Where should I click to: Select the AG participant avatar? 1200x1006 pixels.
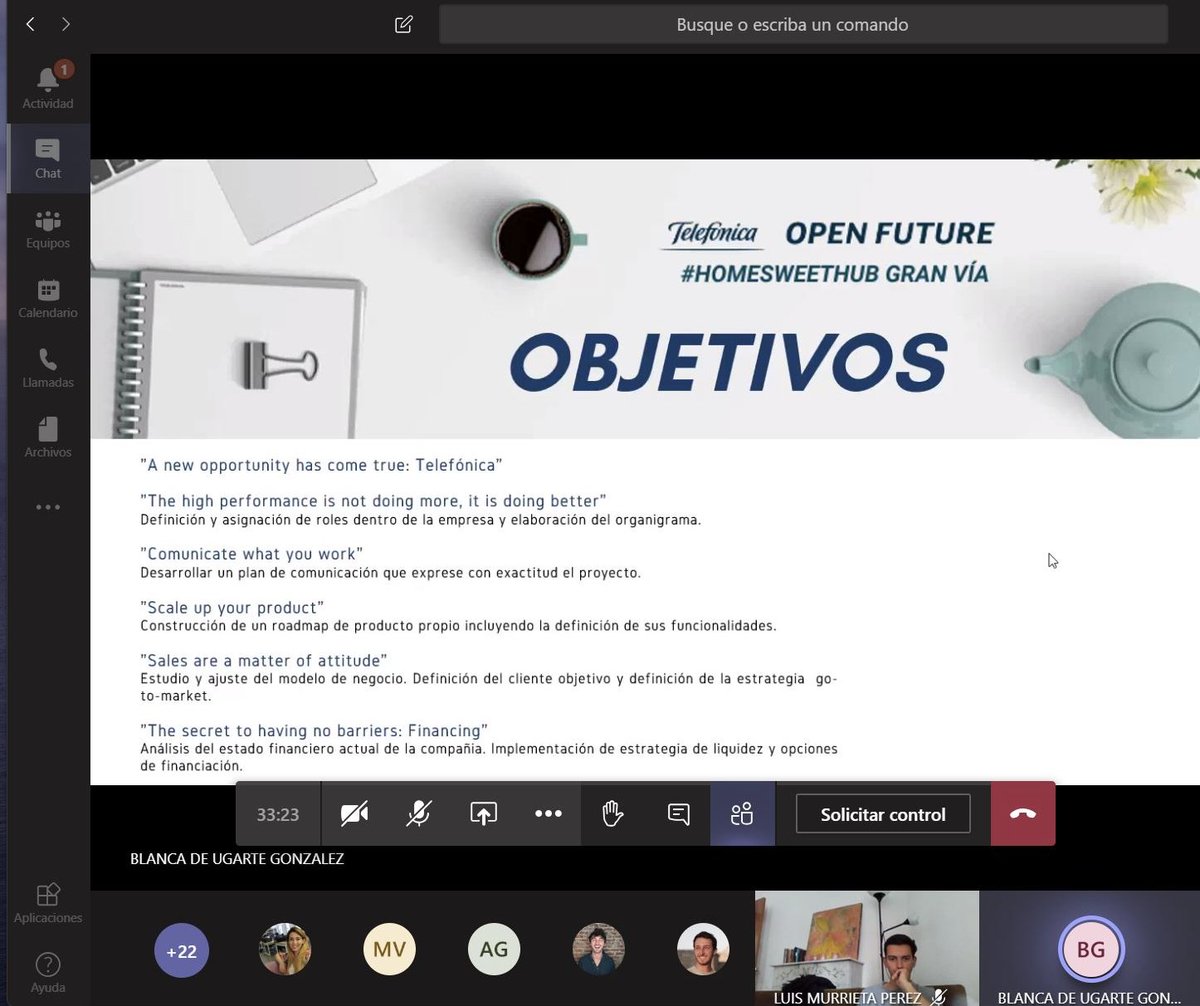point(494,950)
